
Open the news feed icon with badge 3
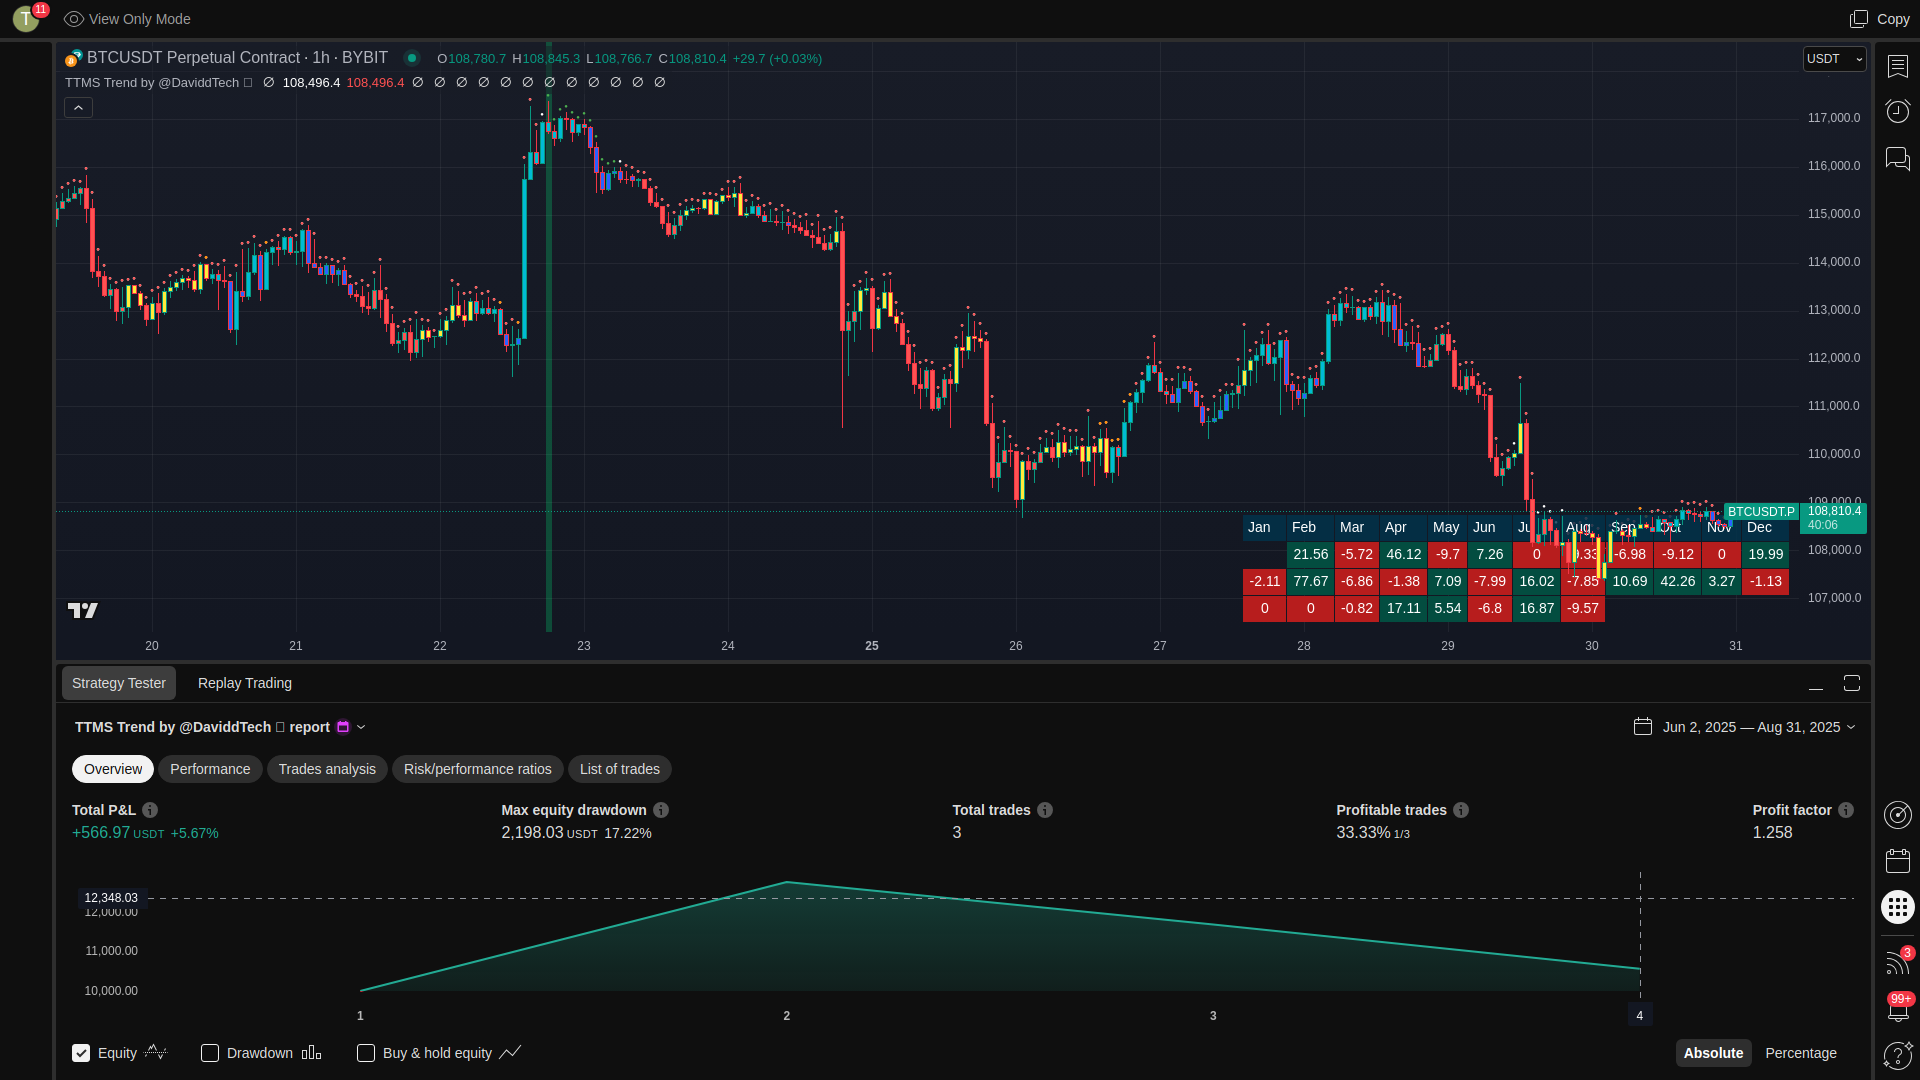tap(1897, 962)
